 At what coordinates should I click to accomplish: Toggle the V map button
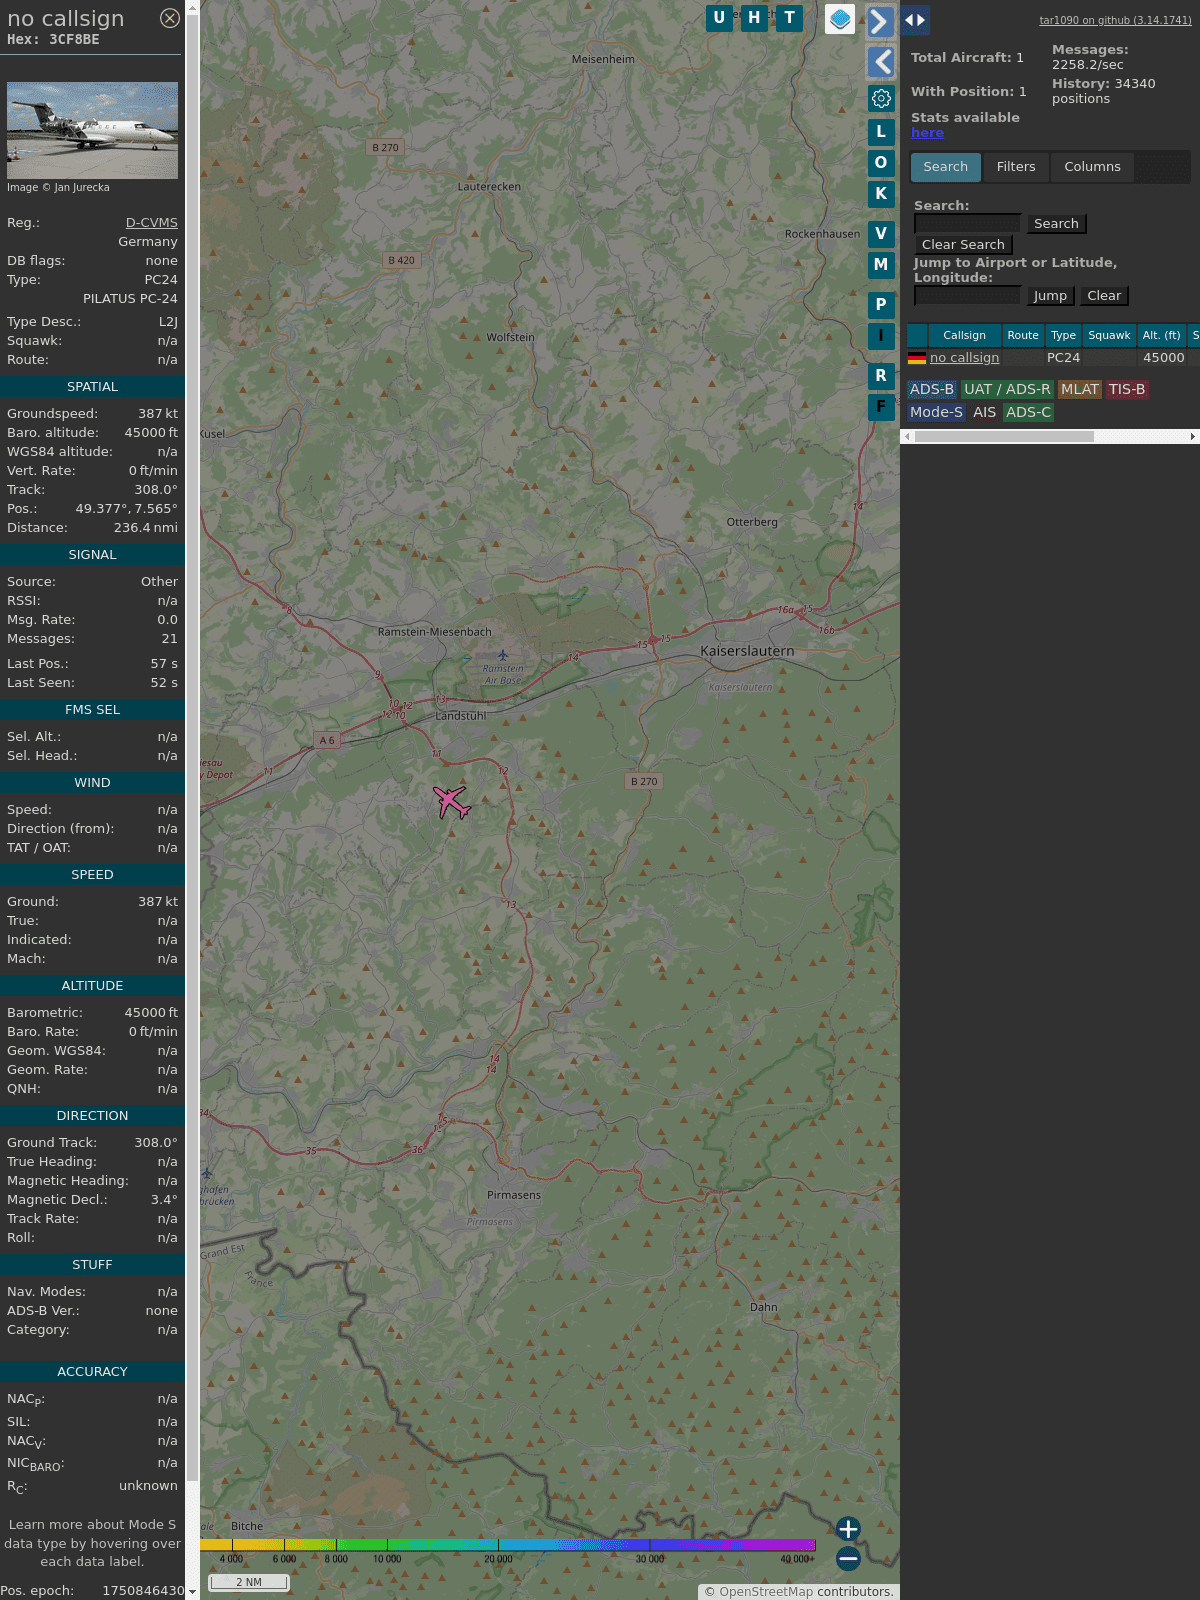[x=881, y=233]
